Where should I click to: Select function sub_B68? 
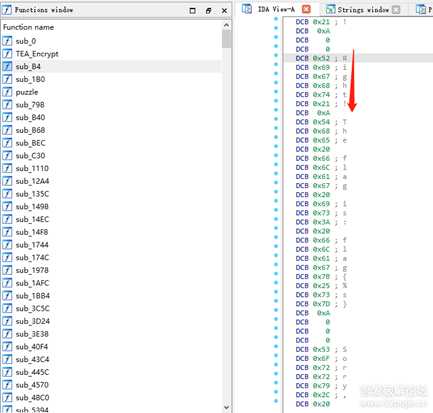30,130
